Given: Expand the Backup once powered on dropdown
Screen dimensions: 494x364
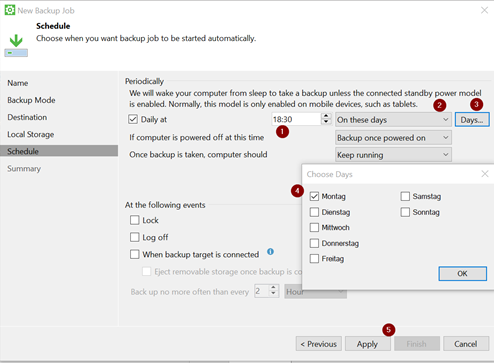Looking at the screenshot, I should click(393, 138).
